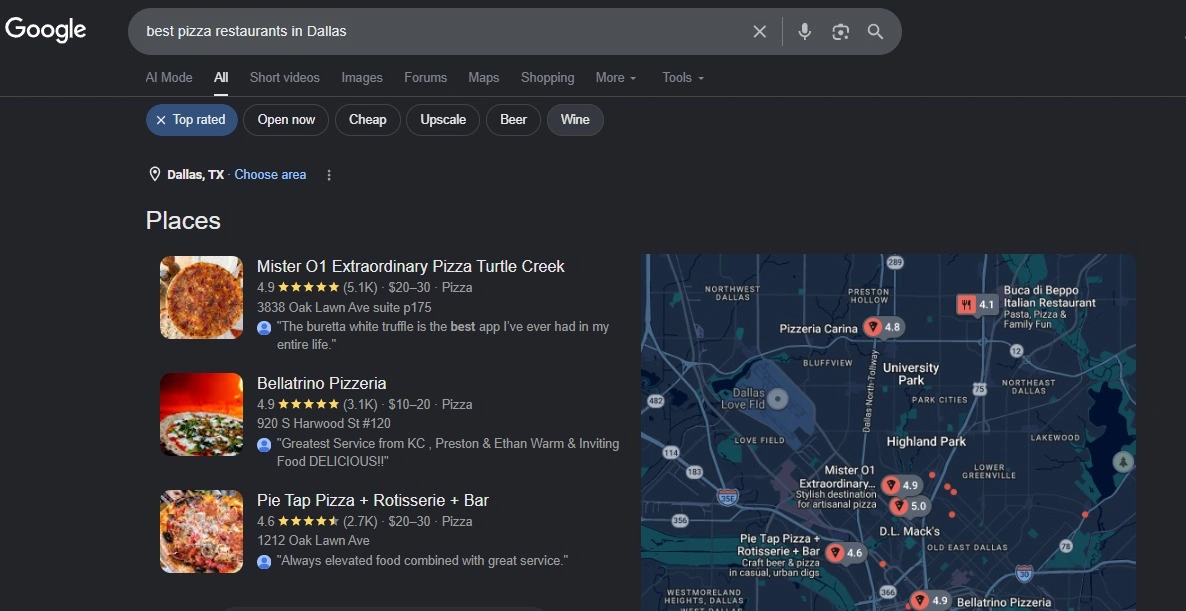Open the Tools dropdown
1186x611 pixels.
pyautogui.click(x=683, y=78)
